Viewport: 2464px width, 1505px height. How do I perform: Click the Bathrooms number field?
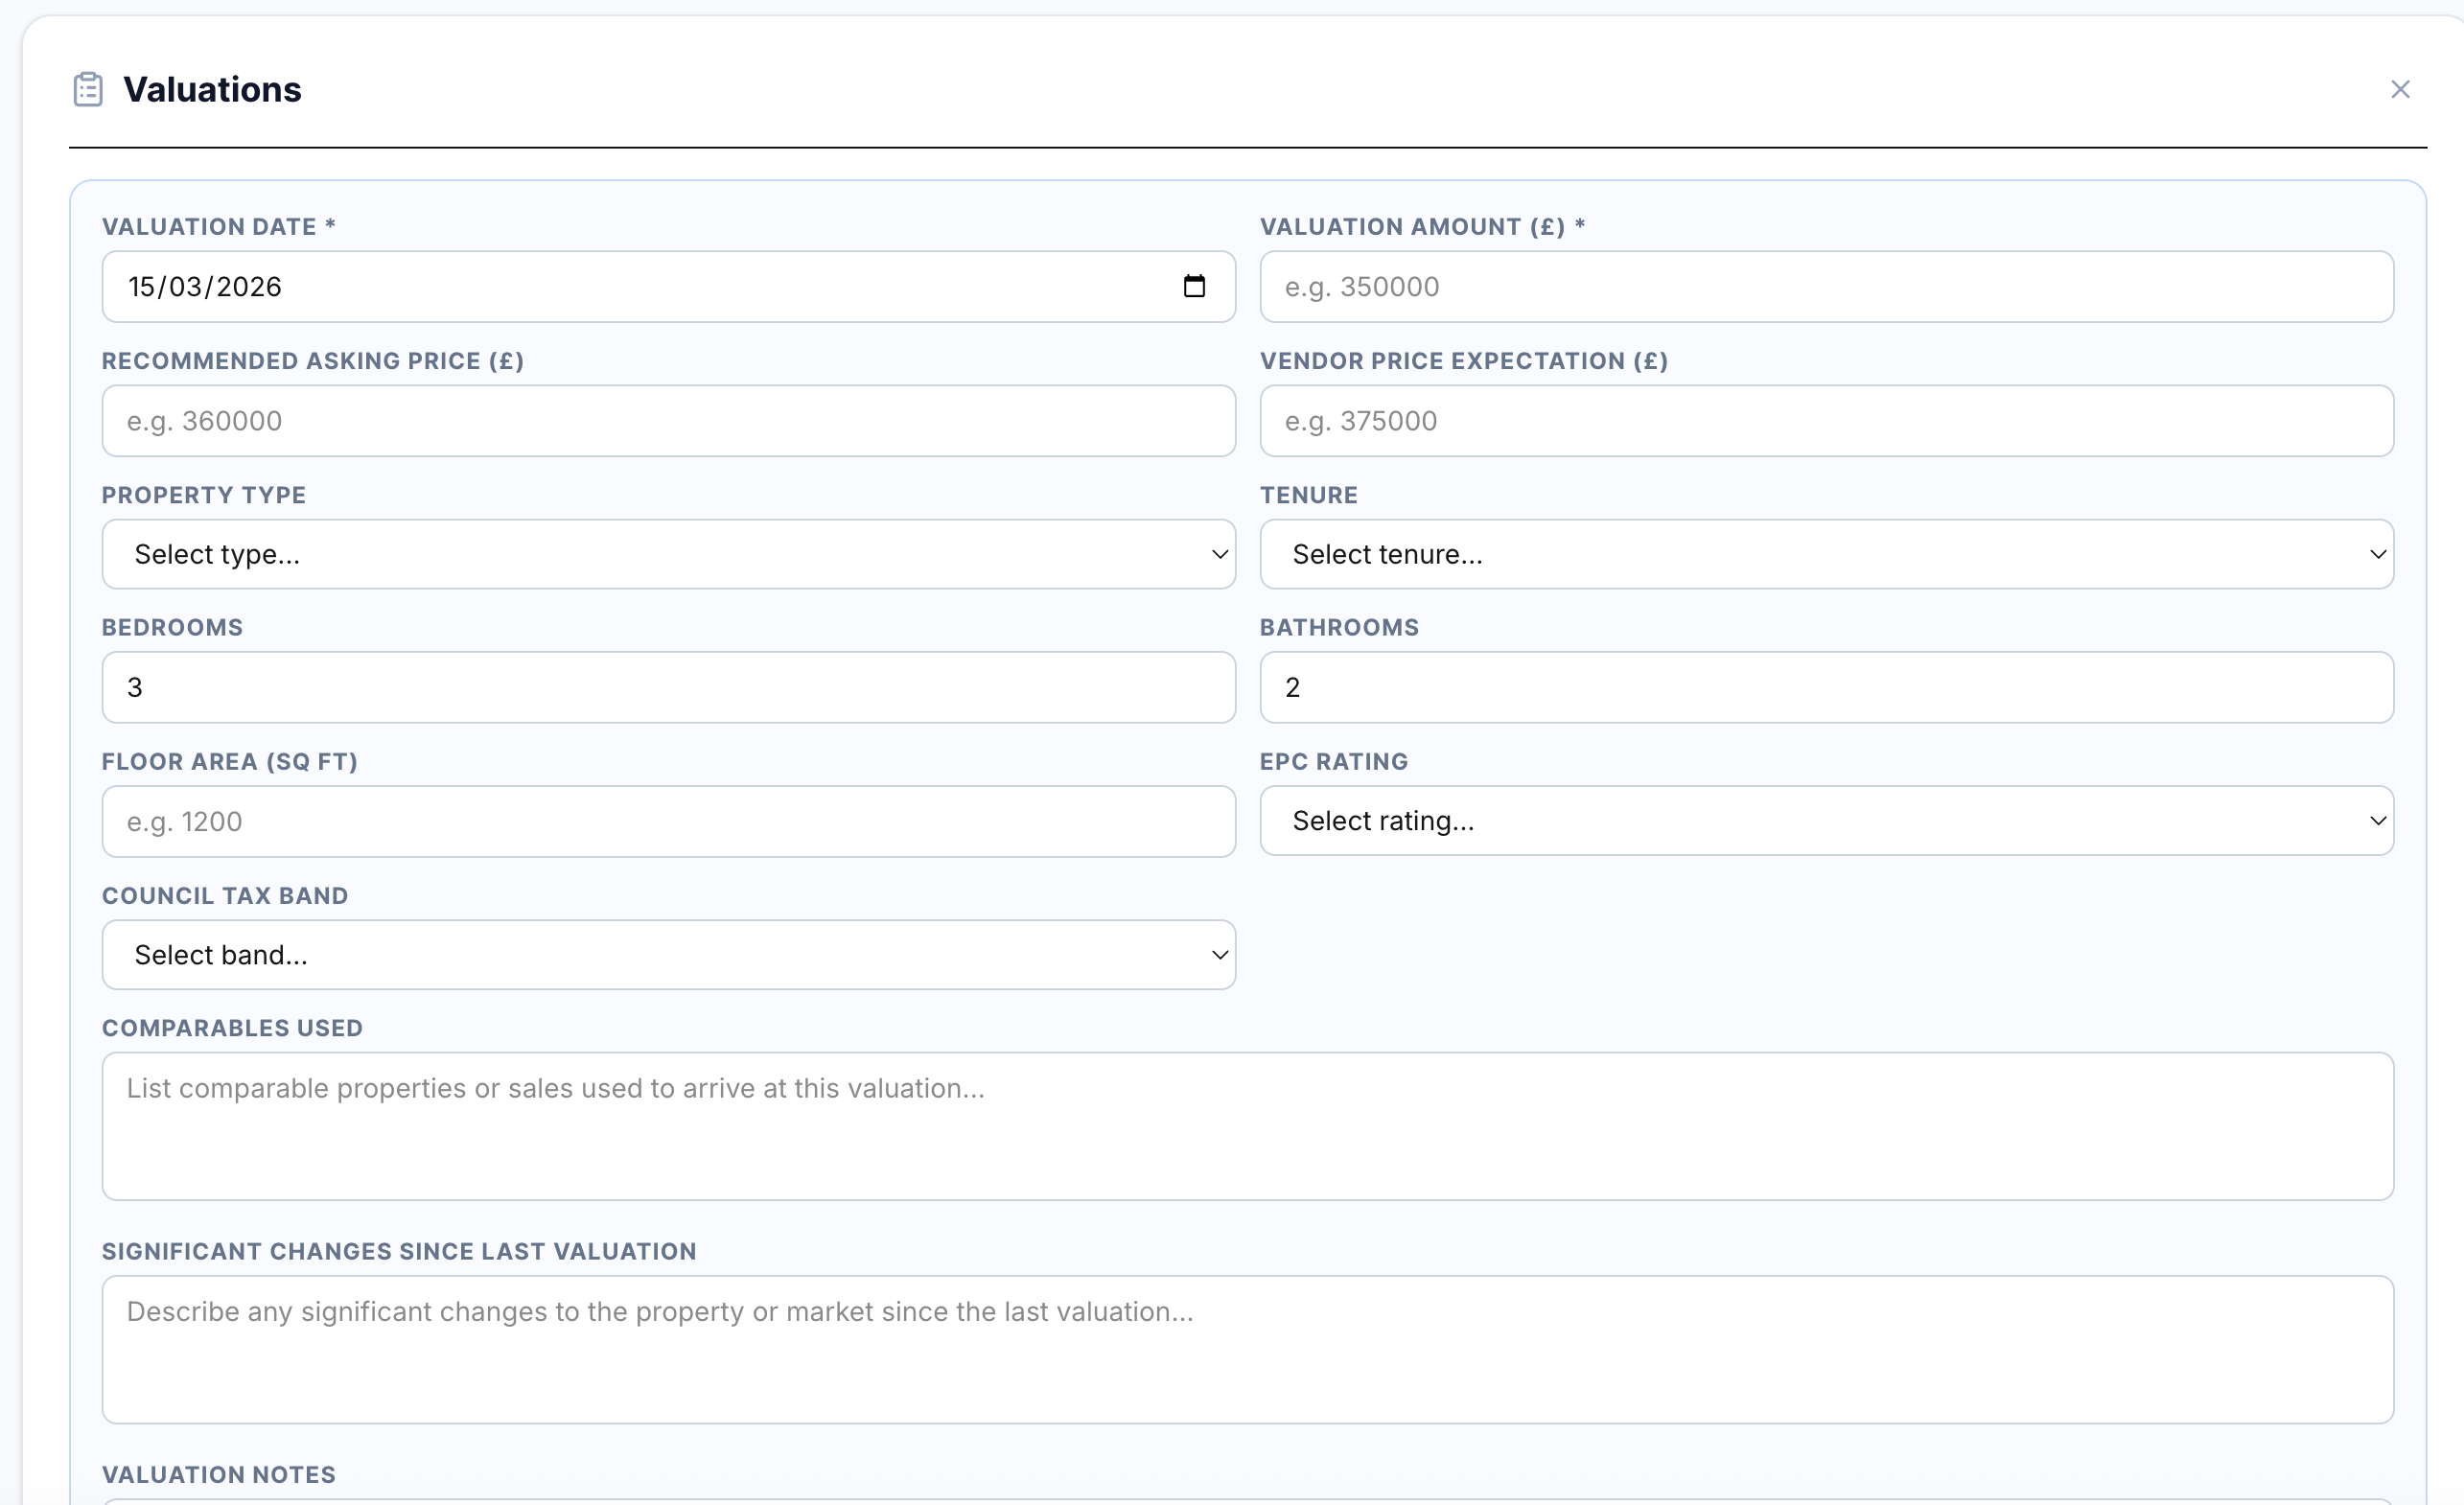click(x=1826, y=688)
